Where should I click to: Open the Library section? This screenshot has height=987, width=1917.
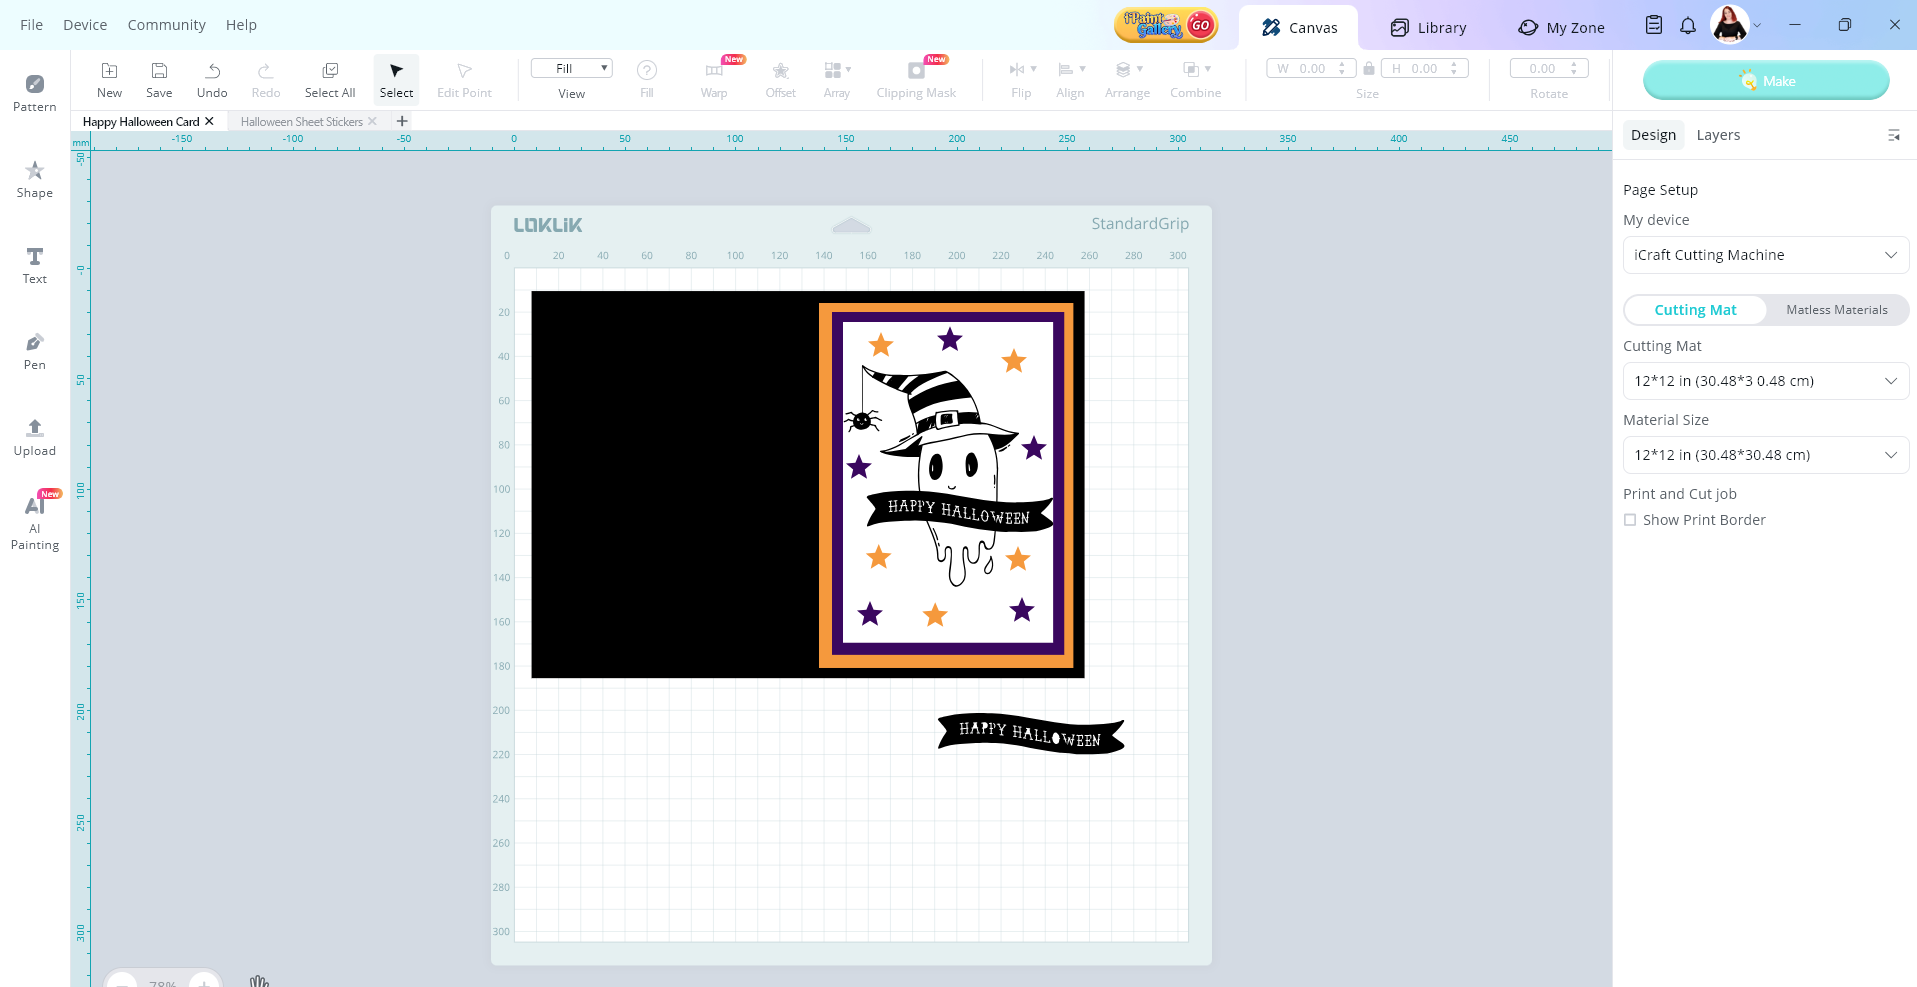(1428, 28)
